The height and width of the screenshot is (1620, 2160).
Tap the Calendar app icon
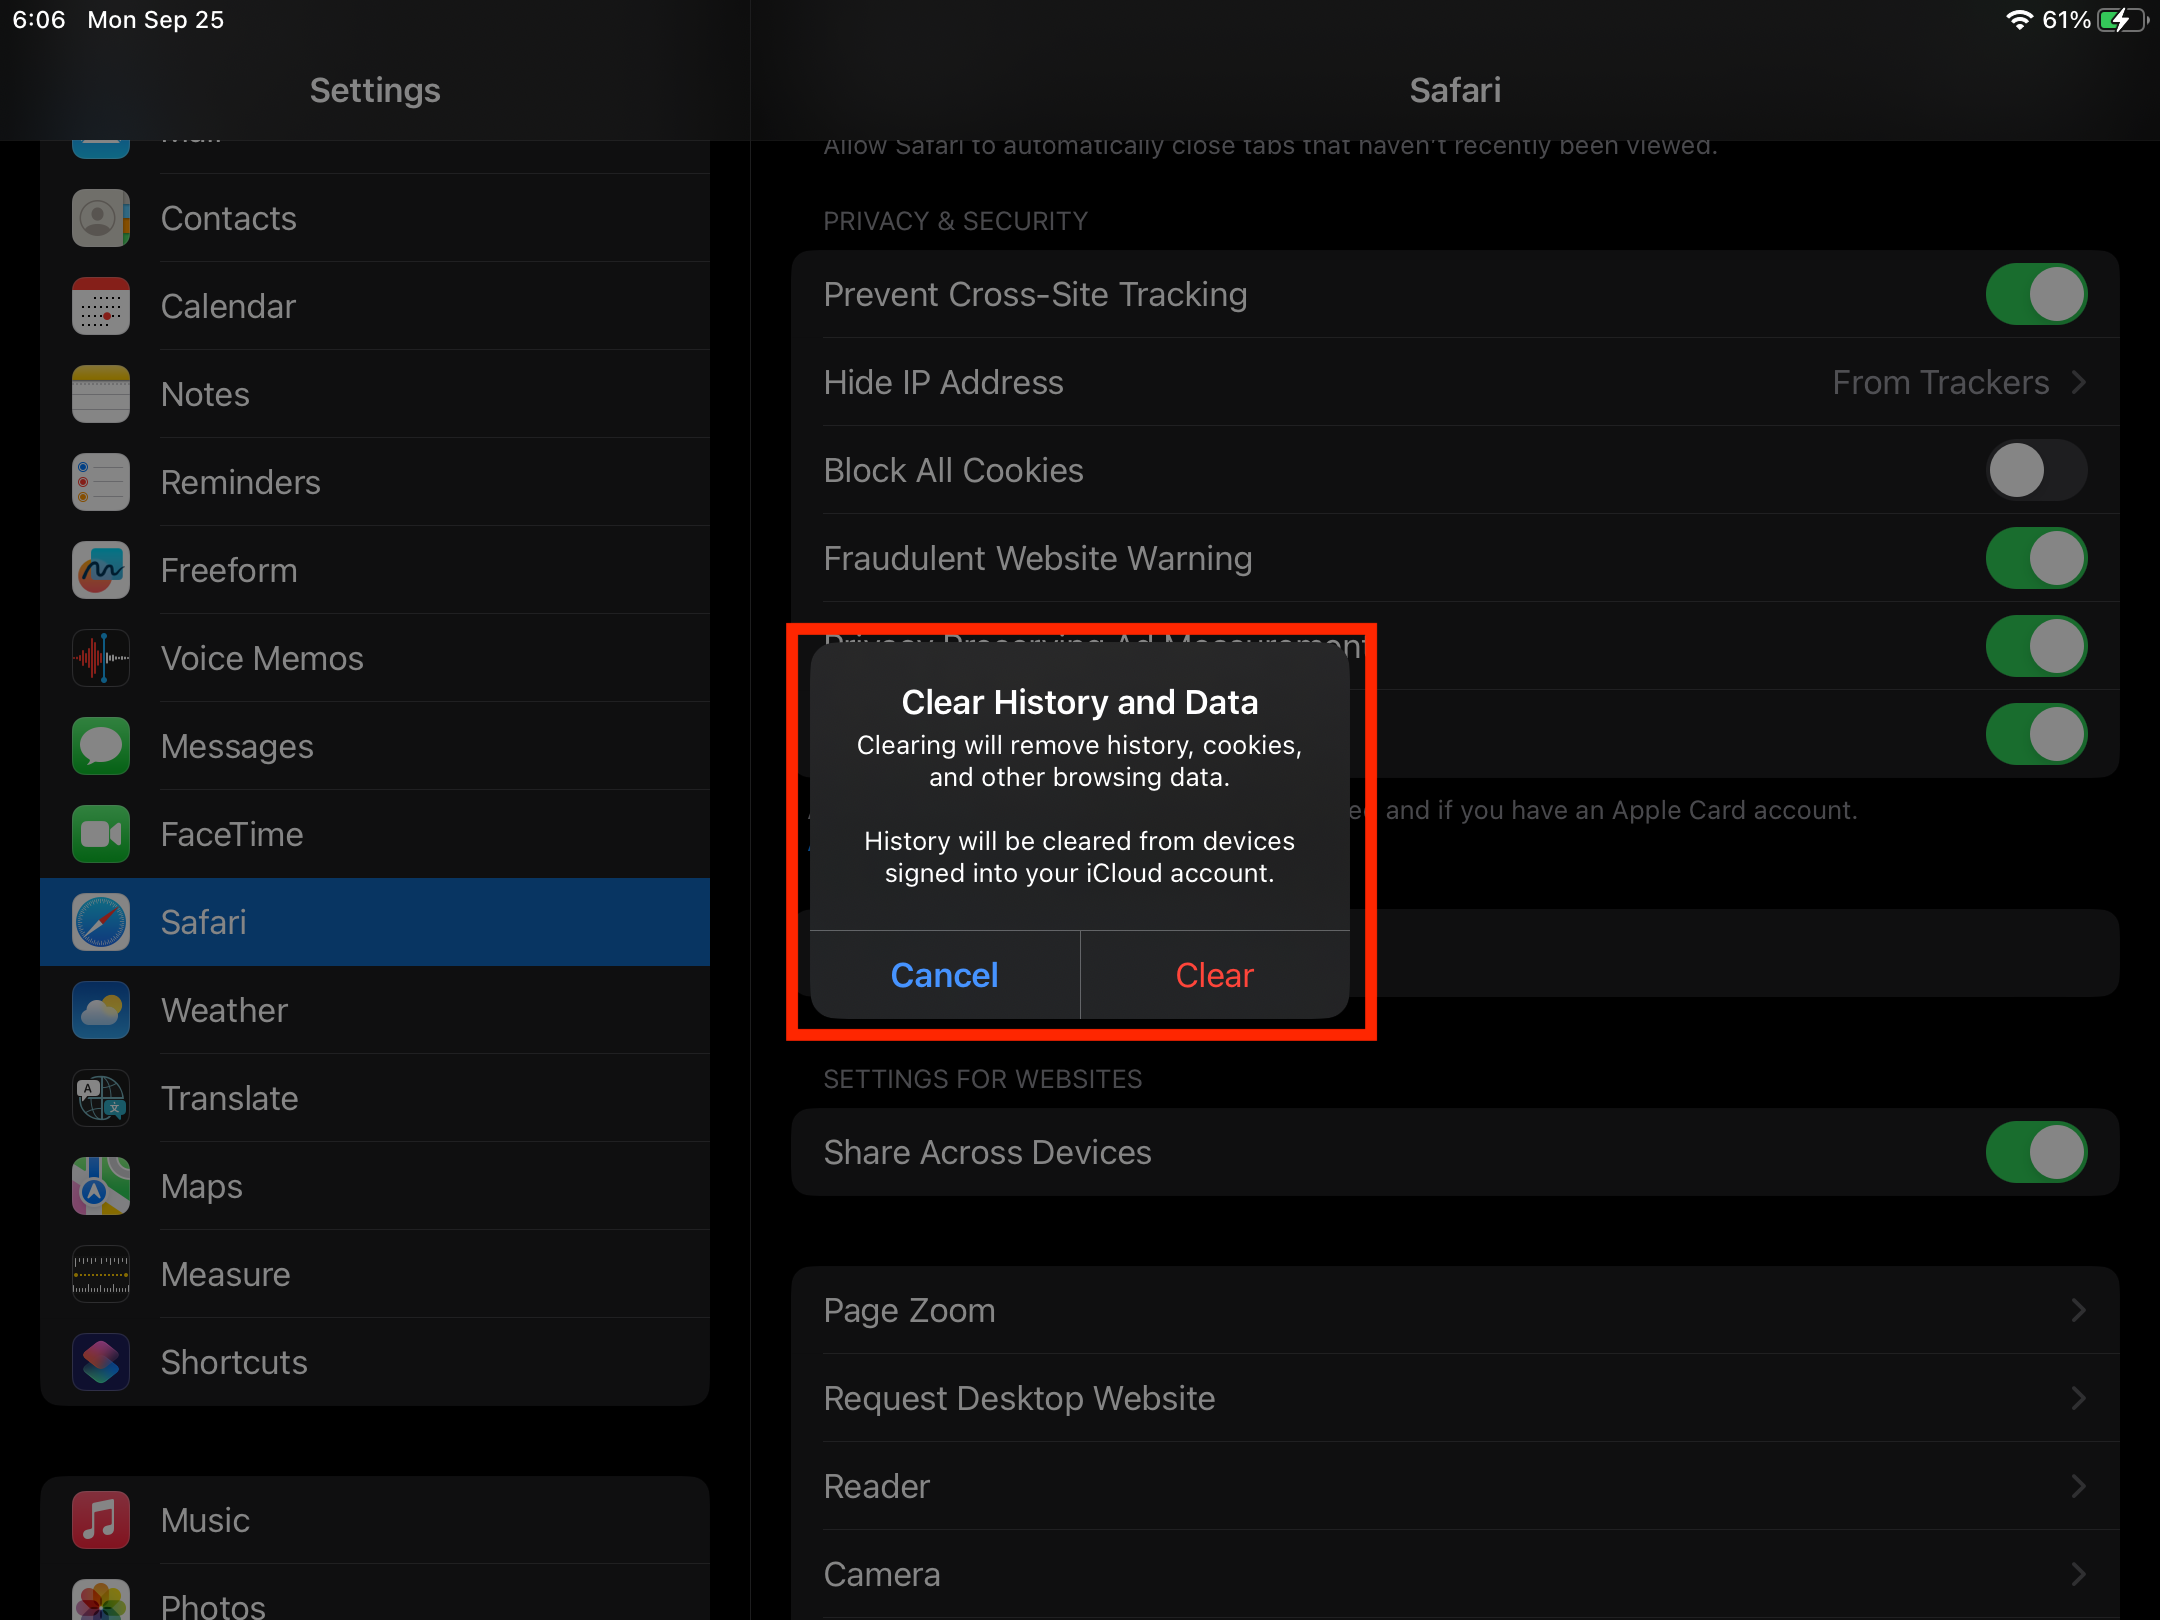tap(101, 306)
